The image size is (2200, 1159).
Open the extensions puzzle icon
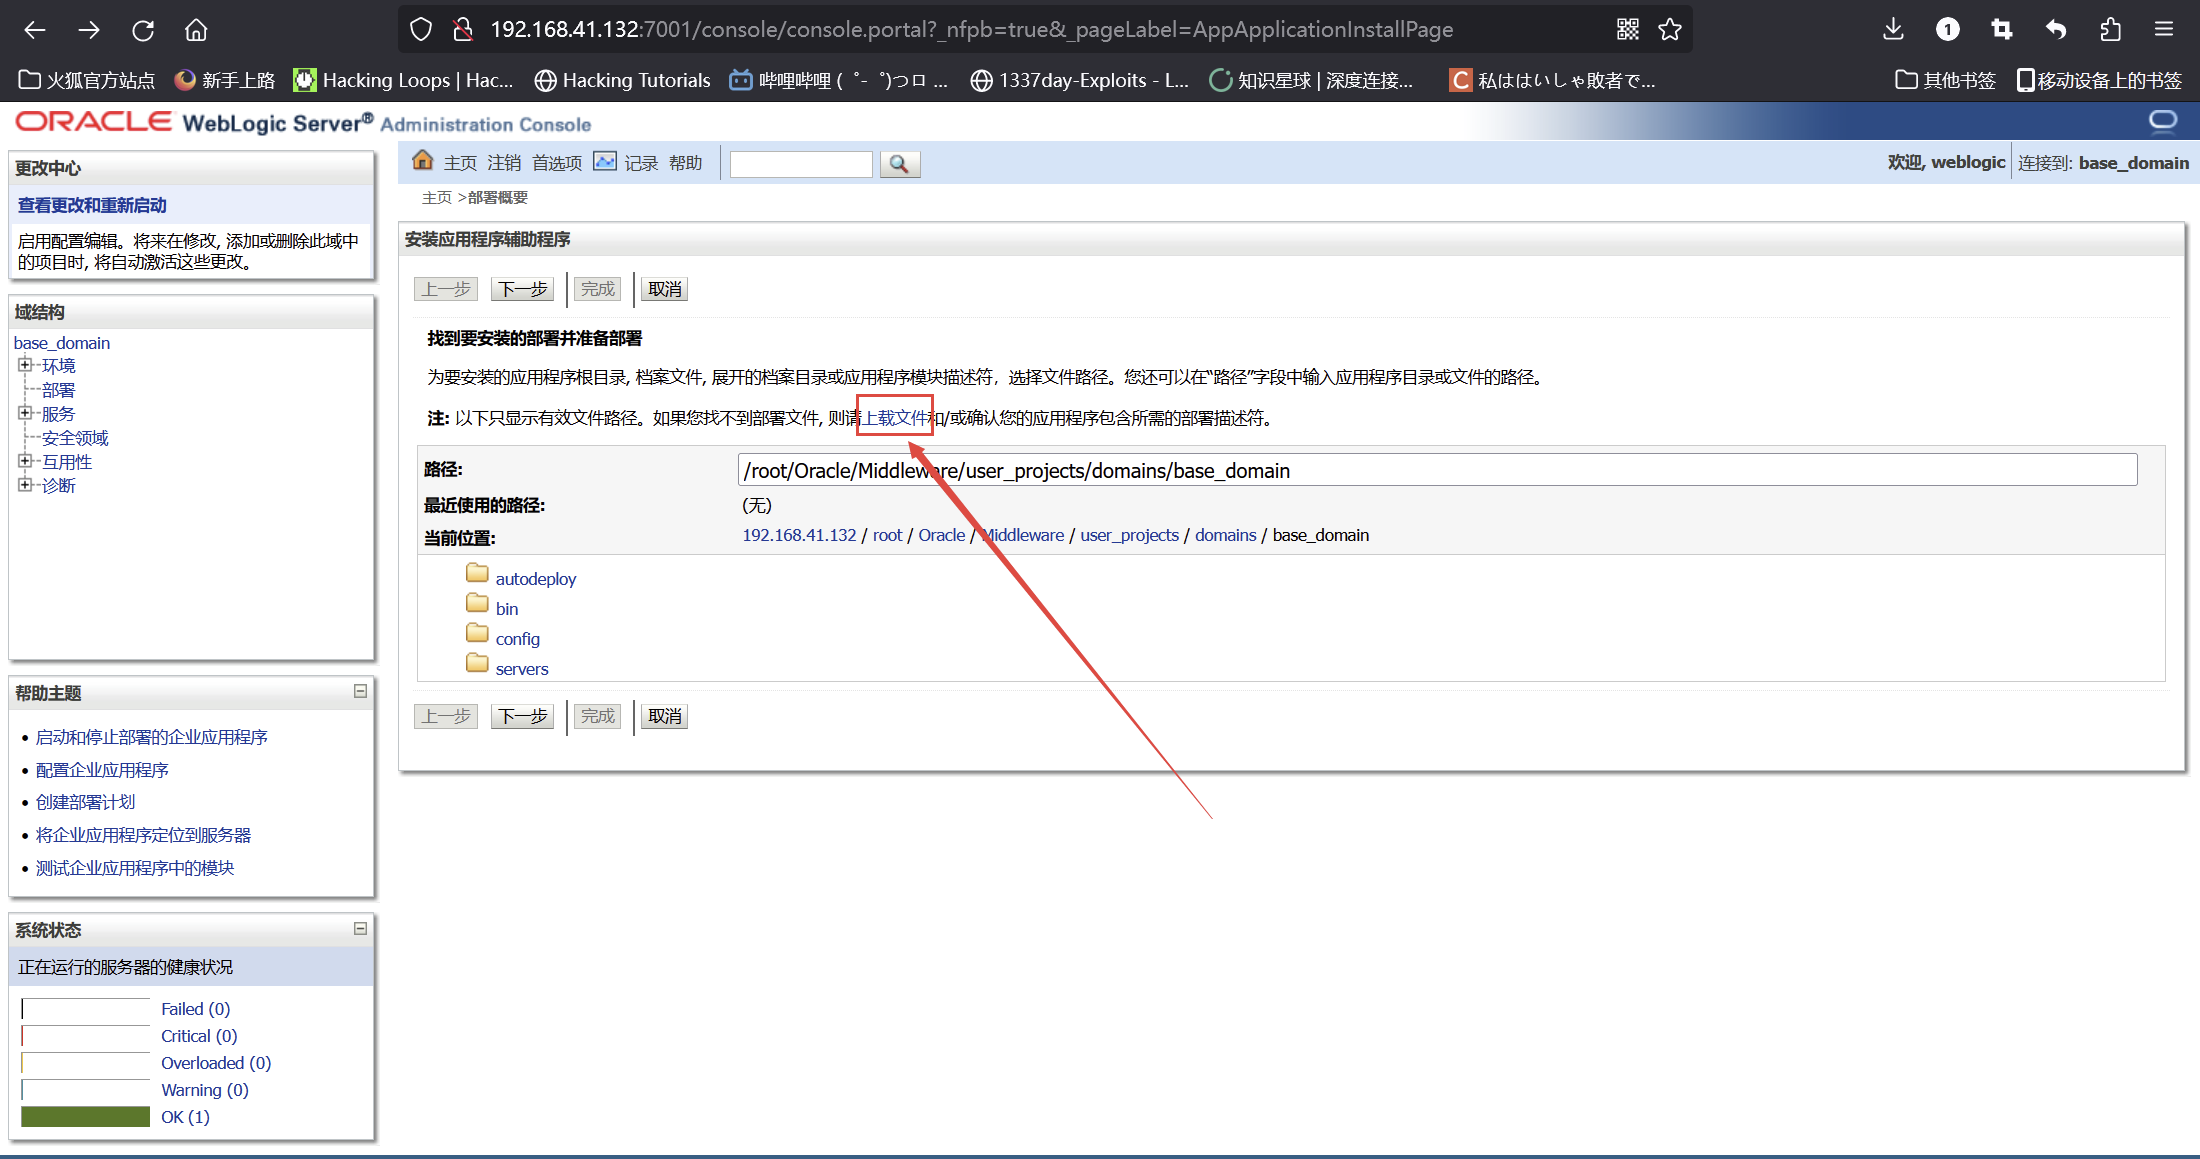(2110, 30)
